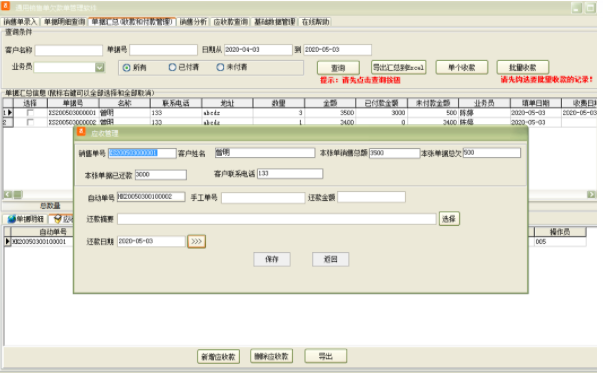
Task: Click the 查询 button
Action: (x=338, y=68)
